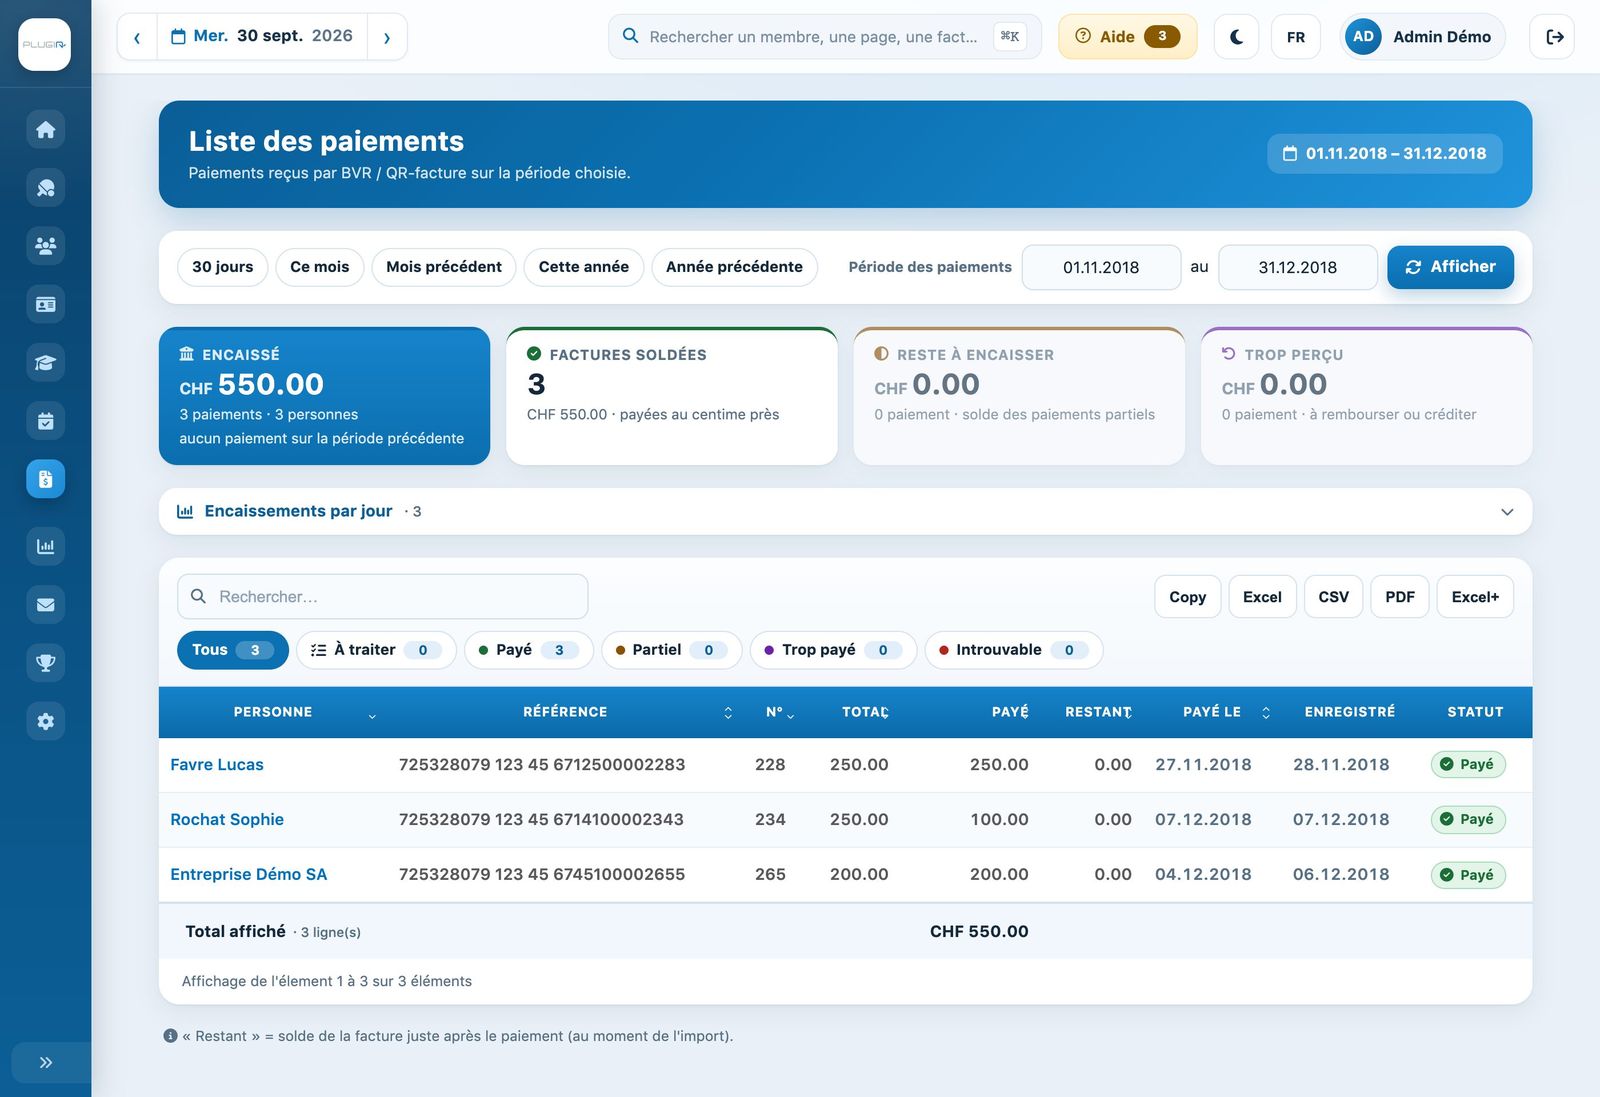Expand the Encaissements par jour panel
Screen dimensions: 1600x1097
pos(845,511)
